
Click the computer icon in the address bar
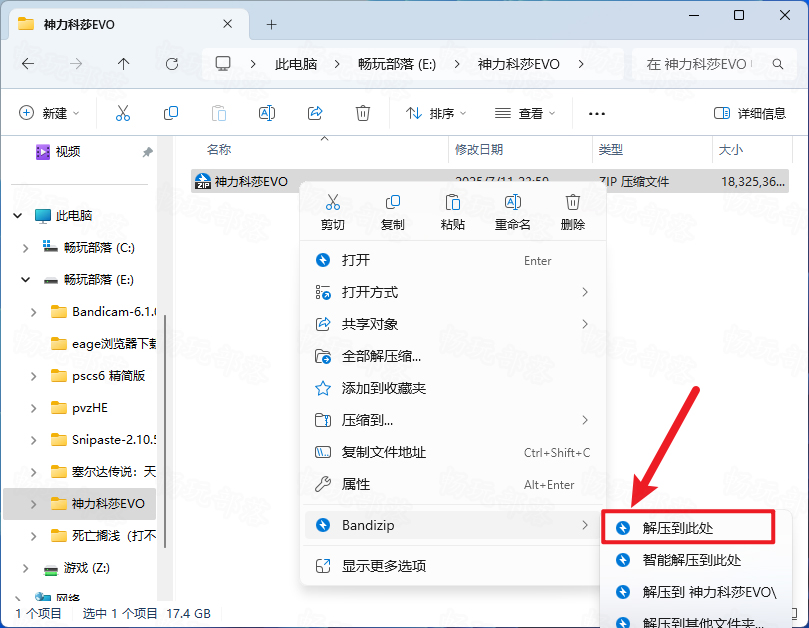point(223,64)
